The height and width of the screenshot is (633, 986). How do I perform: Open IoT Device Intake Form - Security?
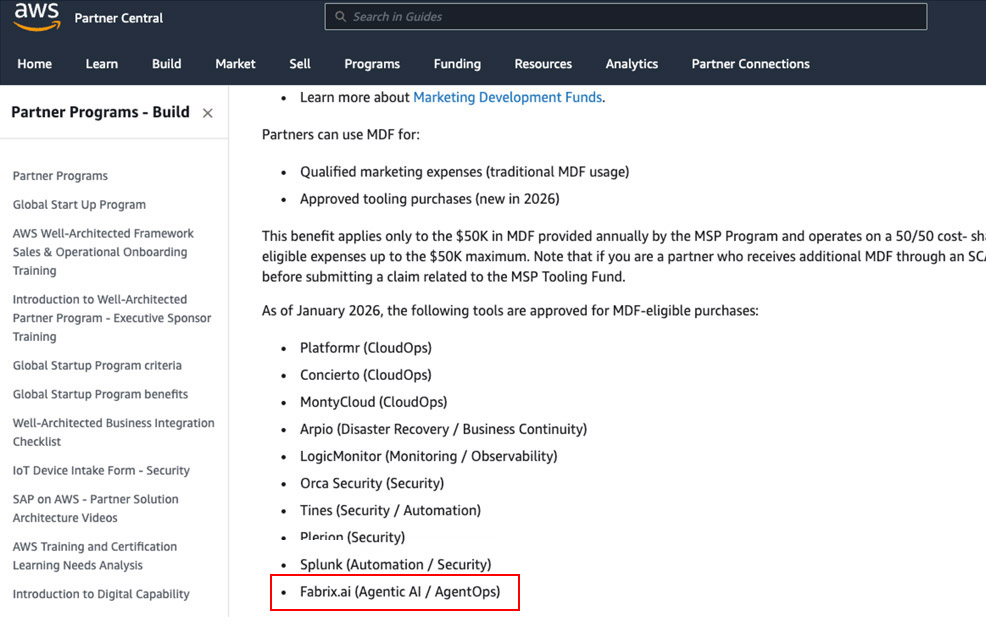pos(101,471)
